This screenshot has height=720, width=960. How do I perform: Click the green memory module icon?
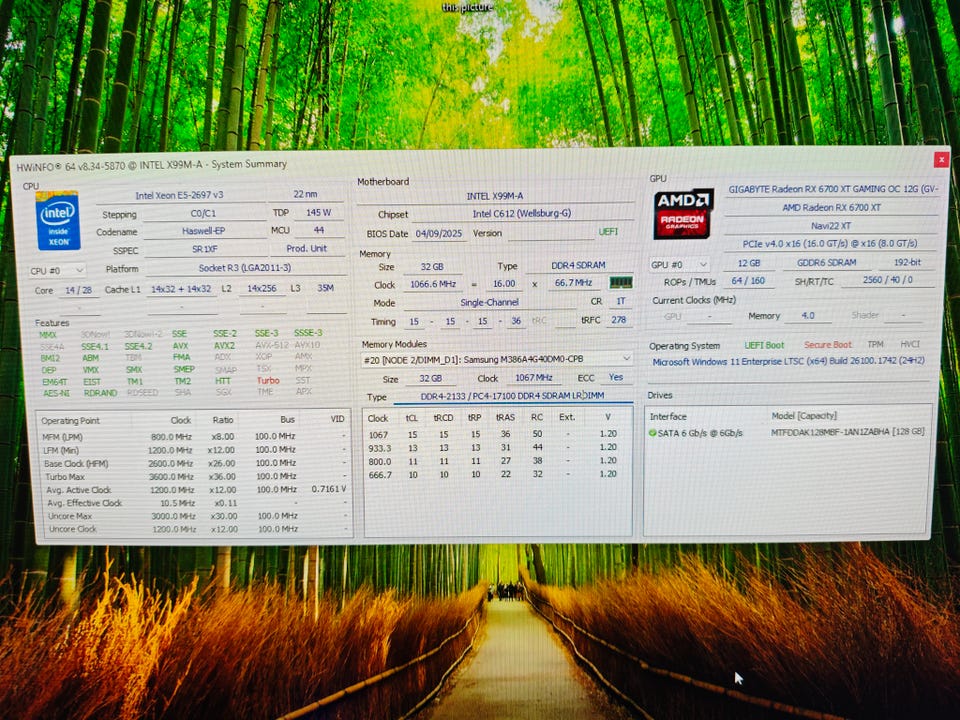click(x=620, y=283)
